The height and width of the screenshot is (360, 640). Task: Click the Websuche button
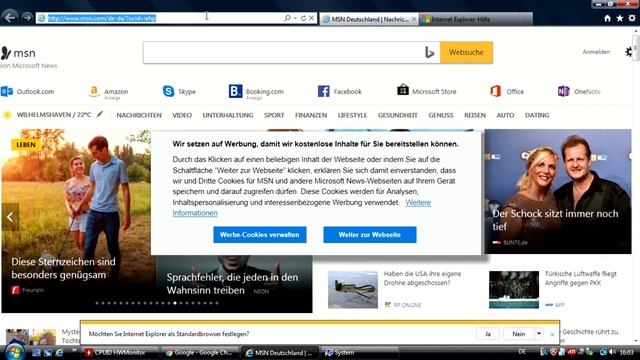click(x=466, y=52)
